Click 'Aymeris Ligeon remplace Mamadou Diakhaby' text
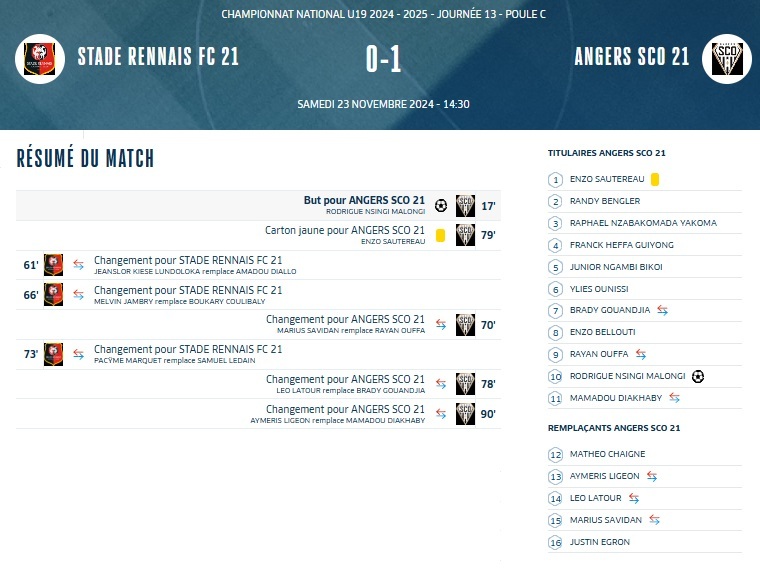This screenshot has height=575, width=760. tap(338, 421)
